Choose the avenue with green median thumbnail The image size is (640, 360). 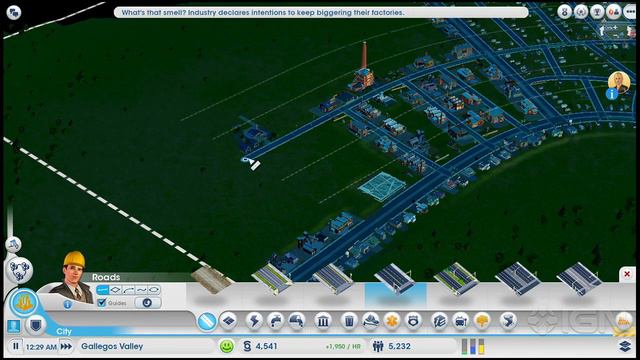pos(456,278)
